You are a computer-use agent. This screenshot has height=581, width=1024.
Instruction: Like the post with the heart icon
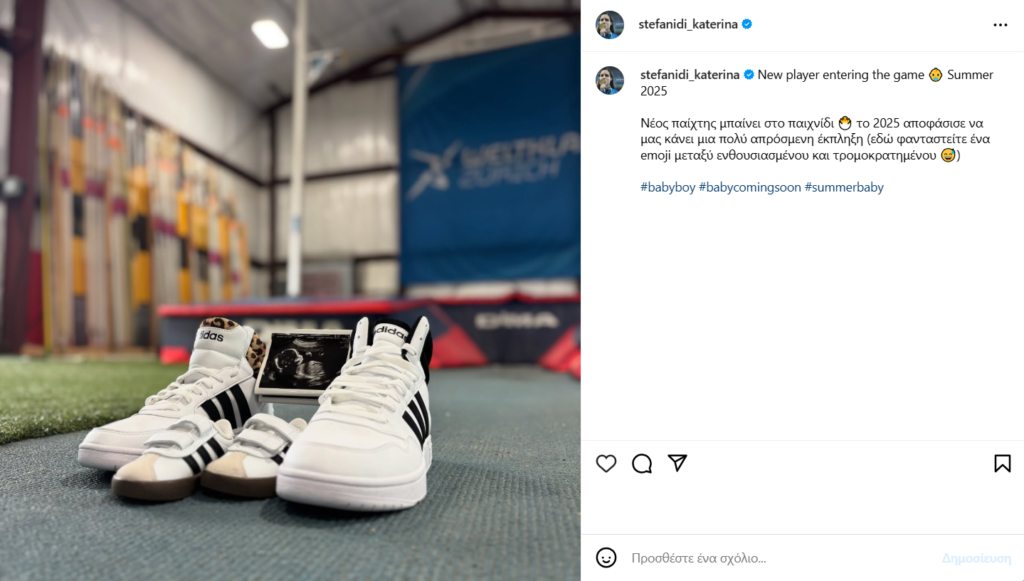pos(606,463)
